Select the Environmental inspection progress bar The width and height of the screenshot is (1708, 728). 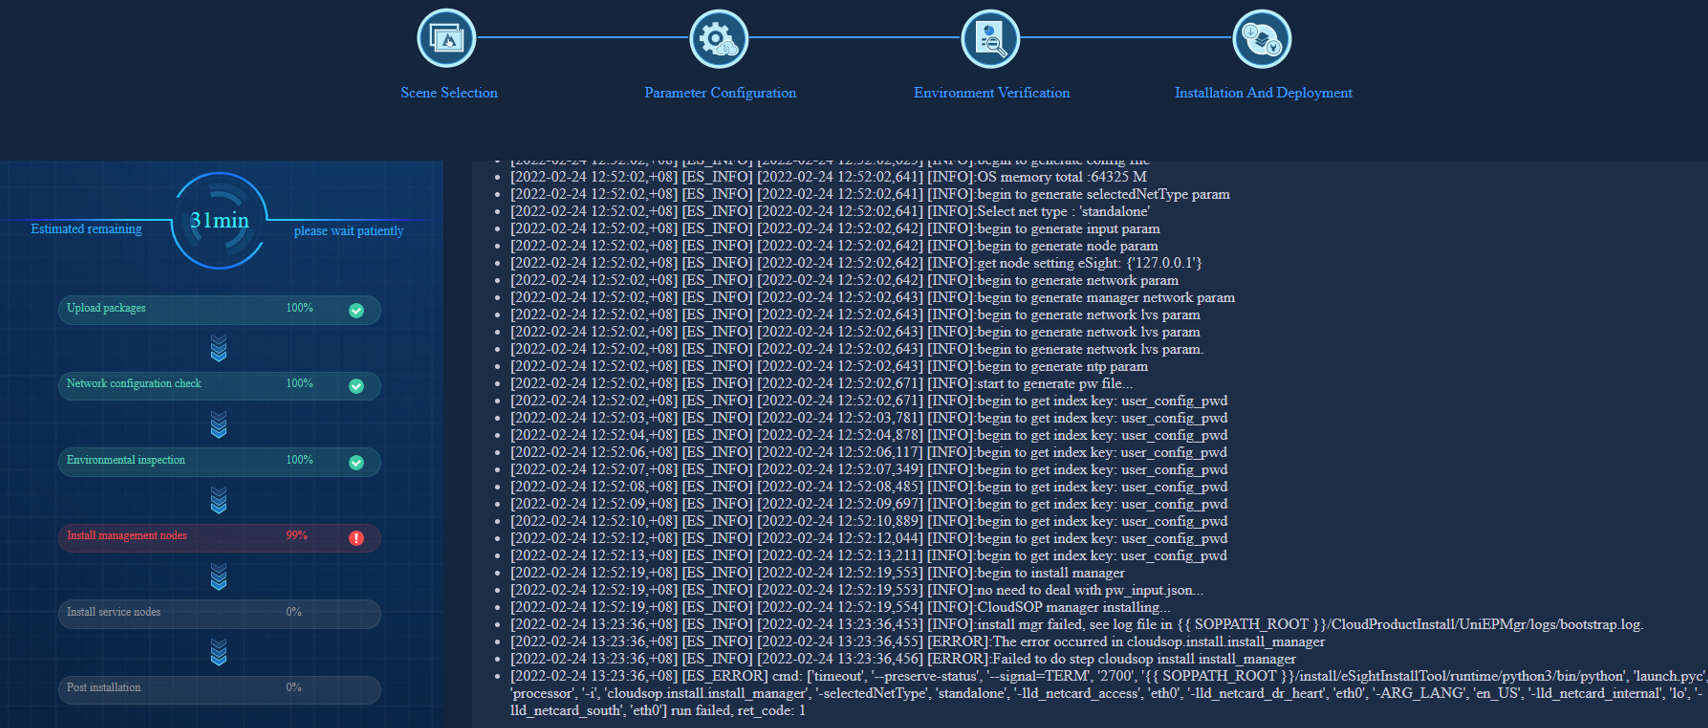(219, 461)
